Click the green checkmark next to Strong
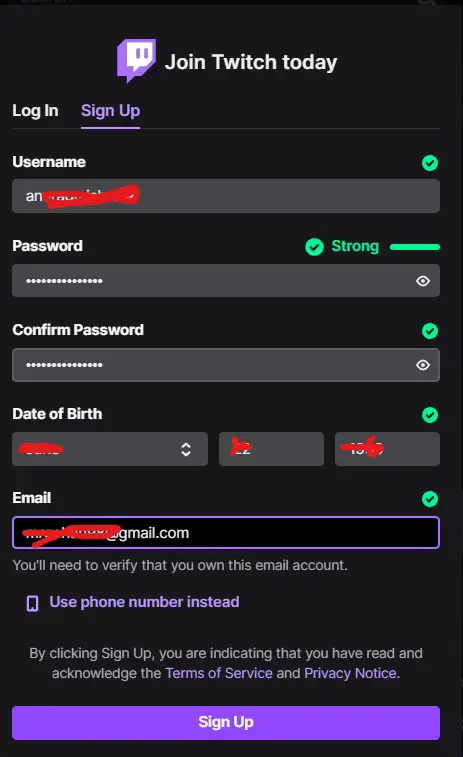This screenshot has width=463, height=757. pyautogui.click(x=314, y=247)
